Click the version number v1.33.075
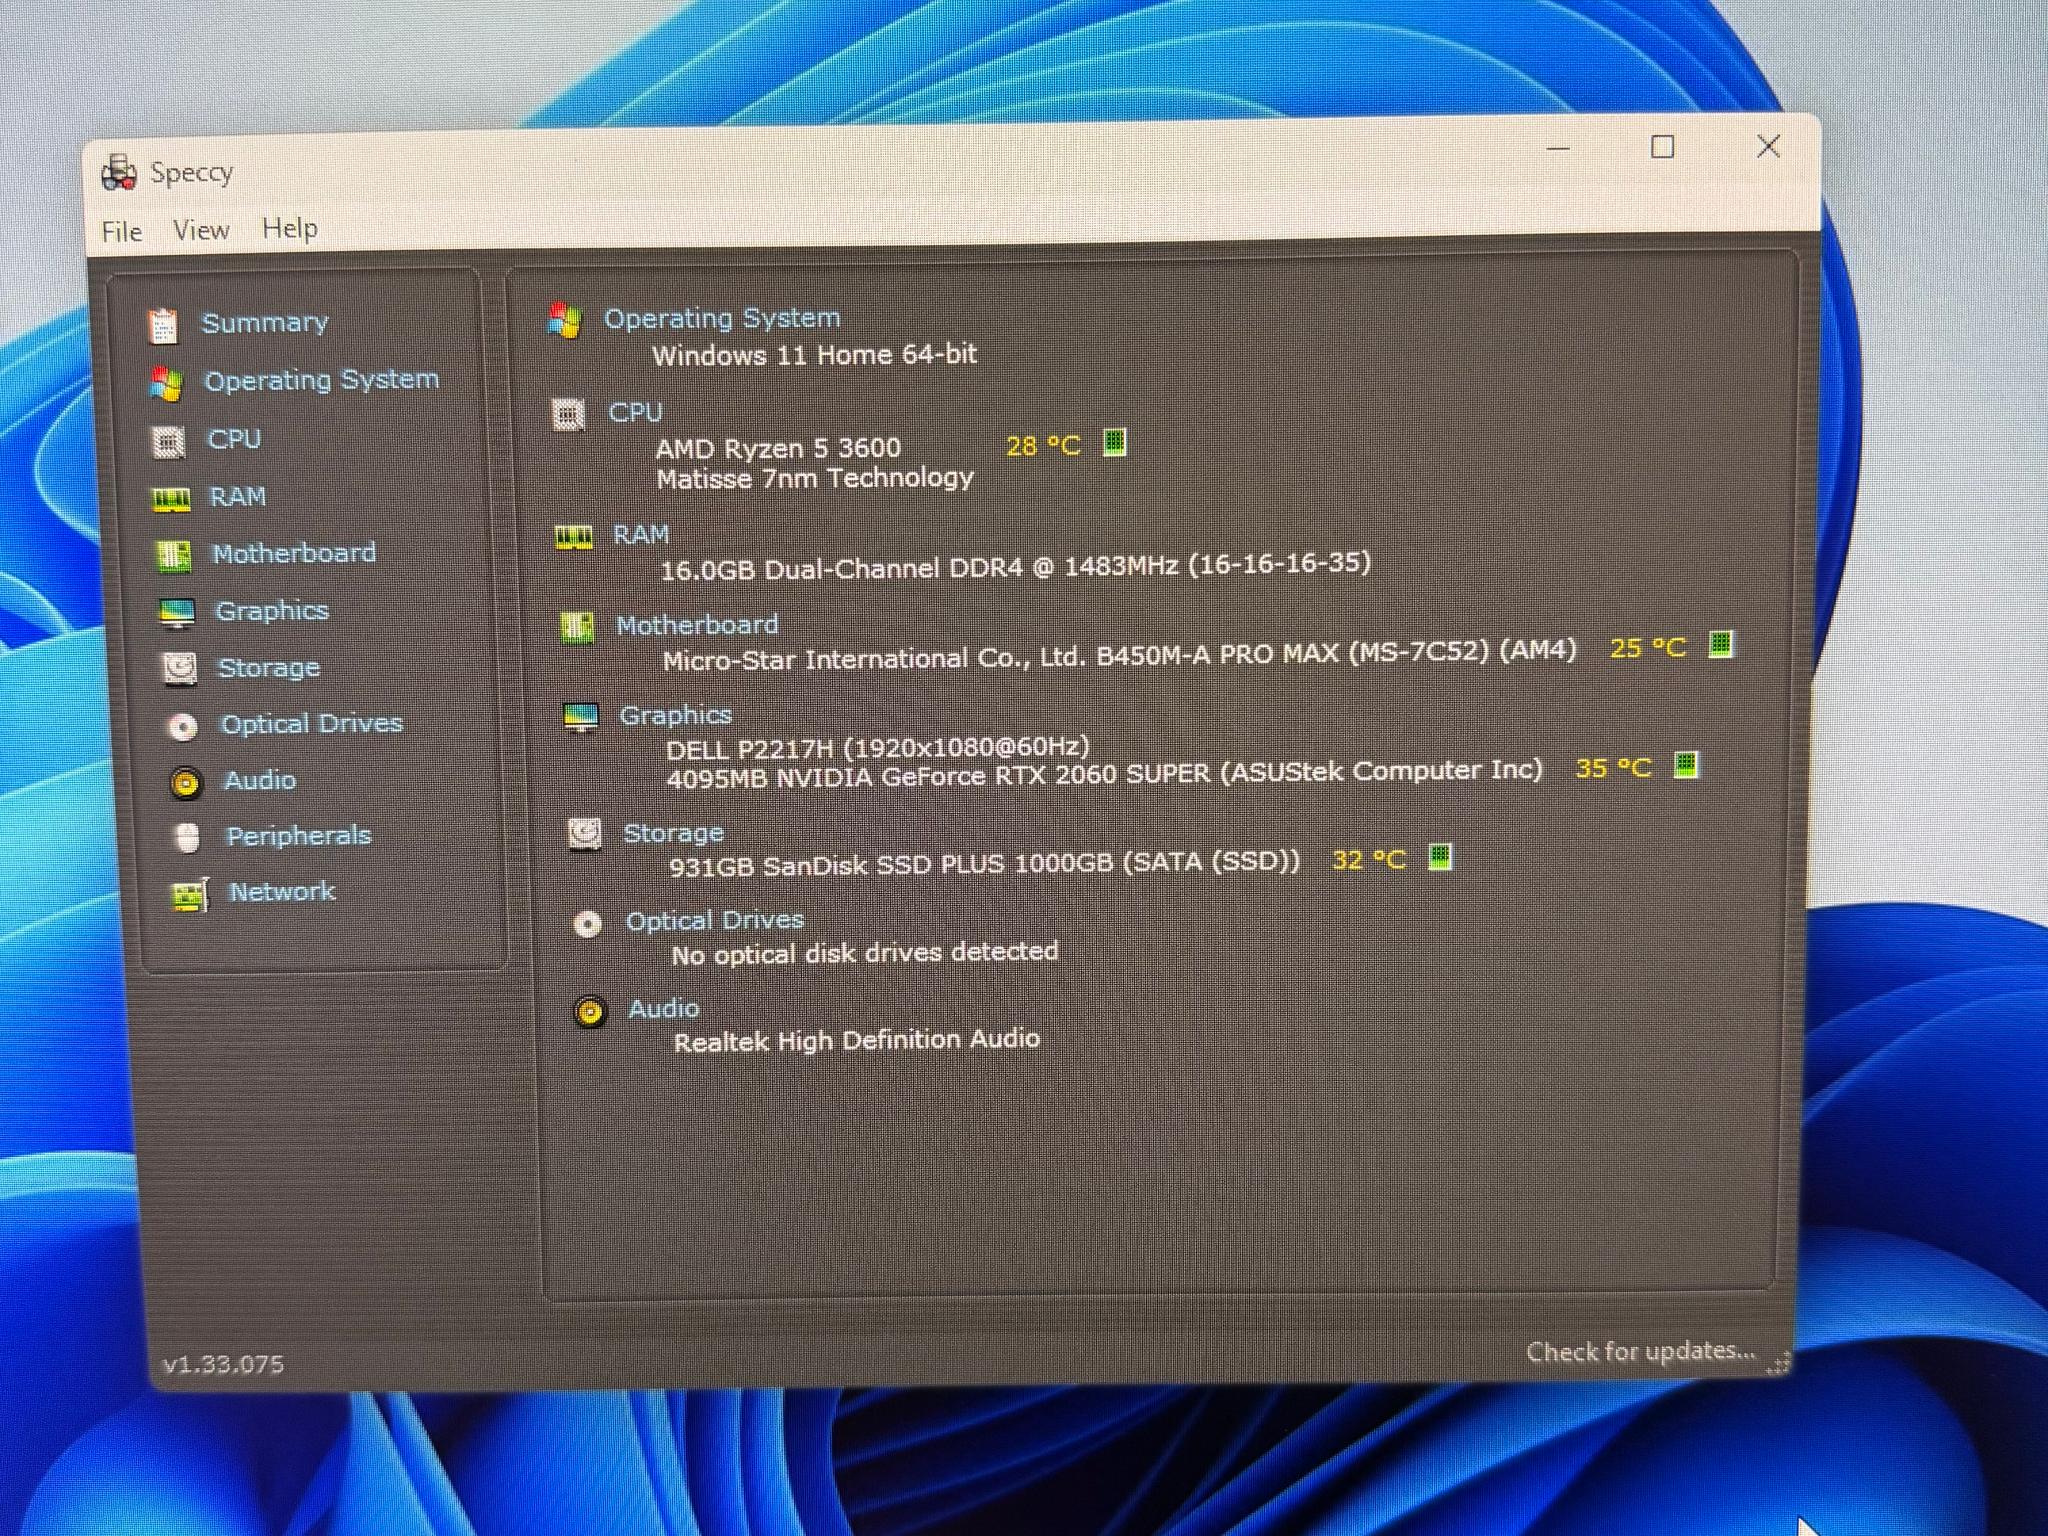 coord(224,1365)
